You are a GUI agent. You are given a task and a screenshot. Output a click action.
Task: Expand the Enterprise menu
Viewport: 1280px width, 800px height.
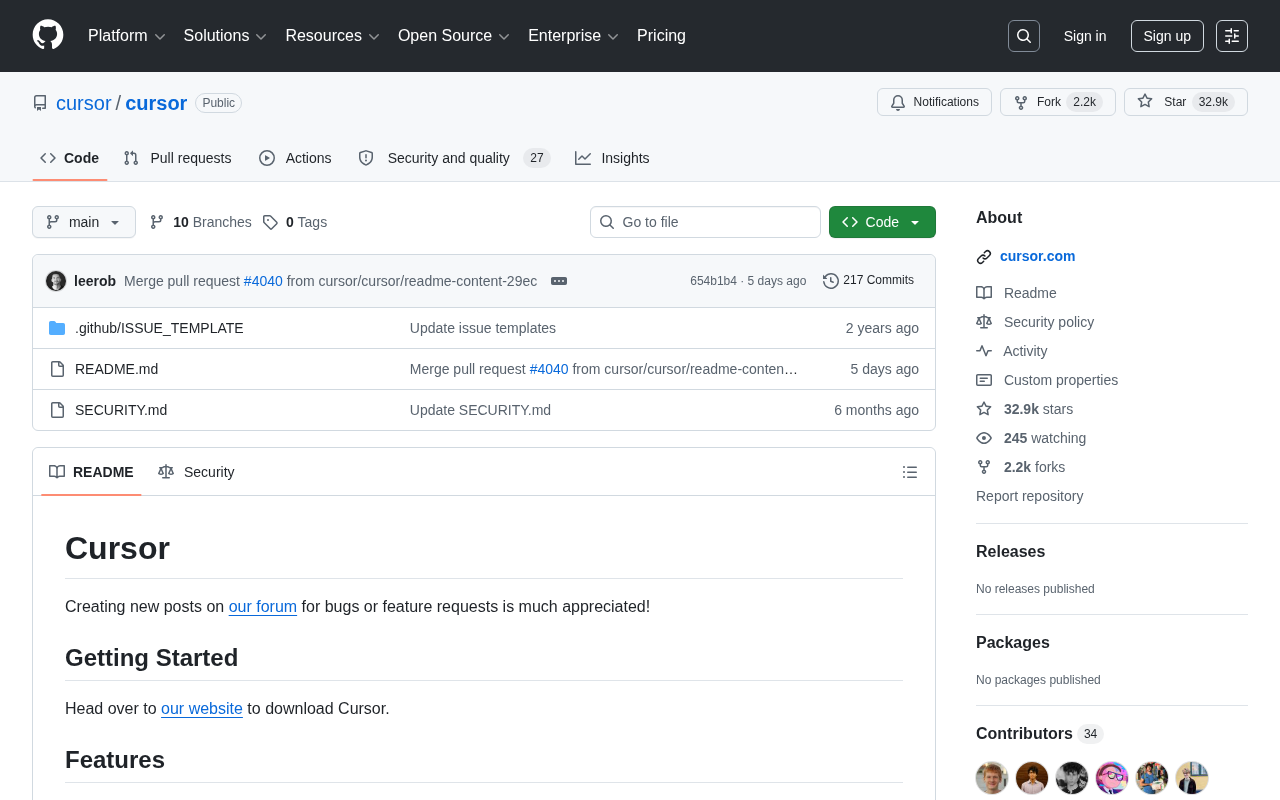coord(574,36)
